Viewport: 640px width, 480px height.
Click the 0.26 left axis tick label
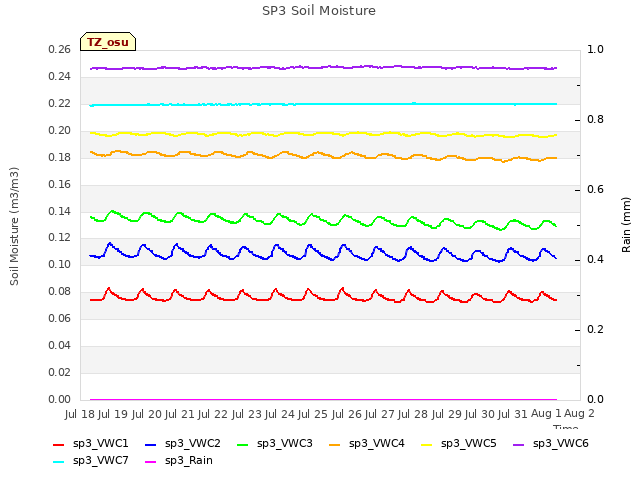(60, 50)
